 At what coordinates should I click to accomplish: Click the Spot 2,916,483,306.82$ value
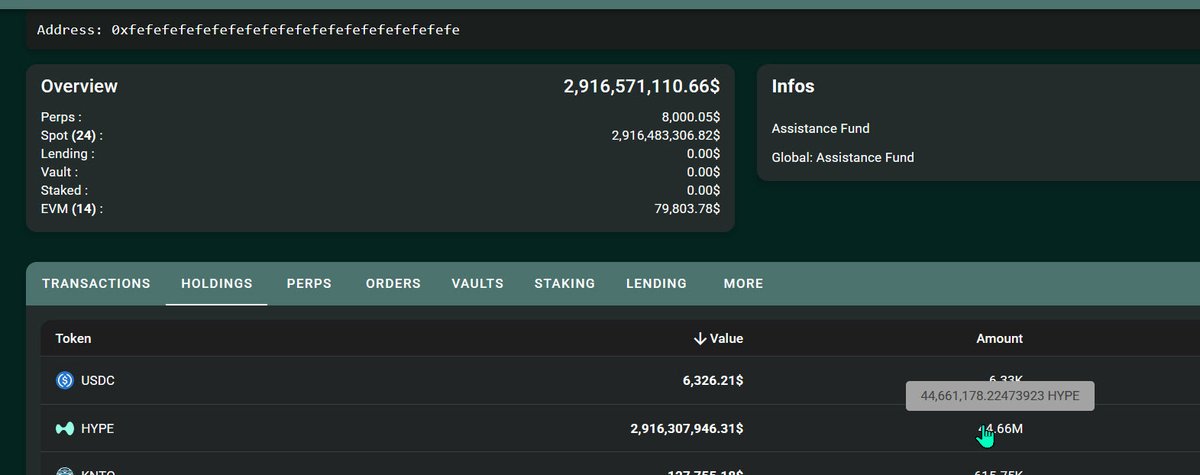pos(665,135)
